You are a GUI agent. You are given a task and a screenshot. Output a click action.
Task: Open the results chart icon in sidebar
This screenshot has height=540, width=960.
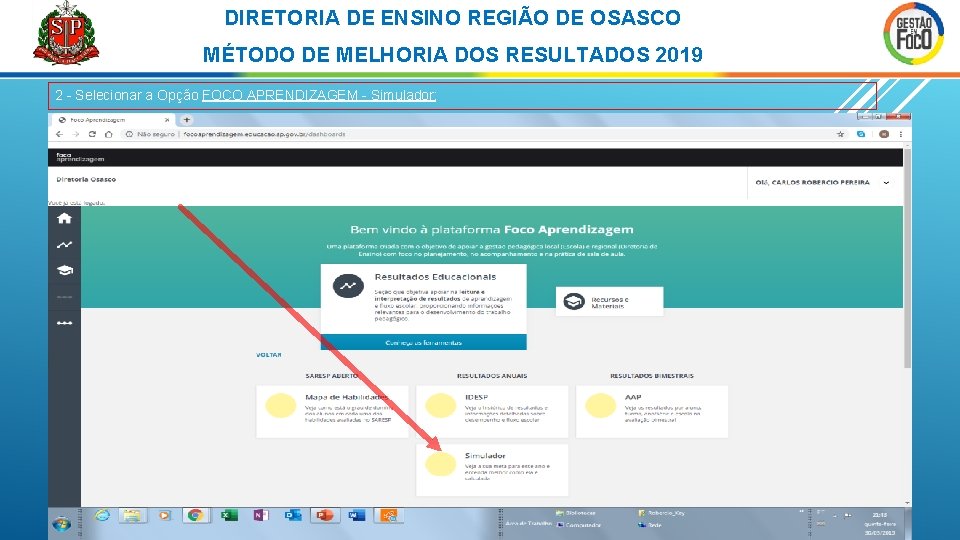click(x=64, y=245)
